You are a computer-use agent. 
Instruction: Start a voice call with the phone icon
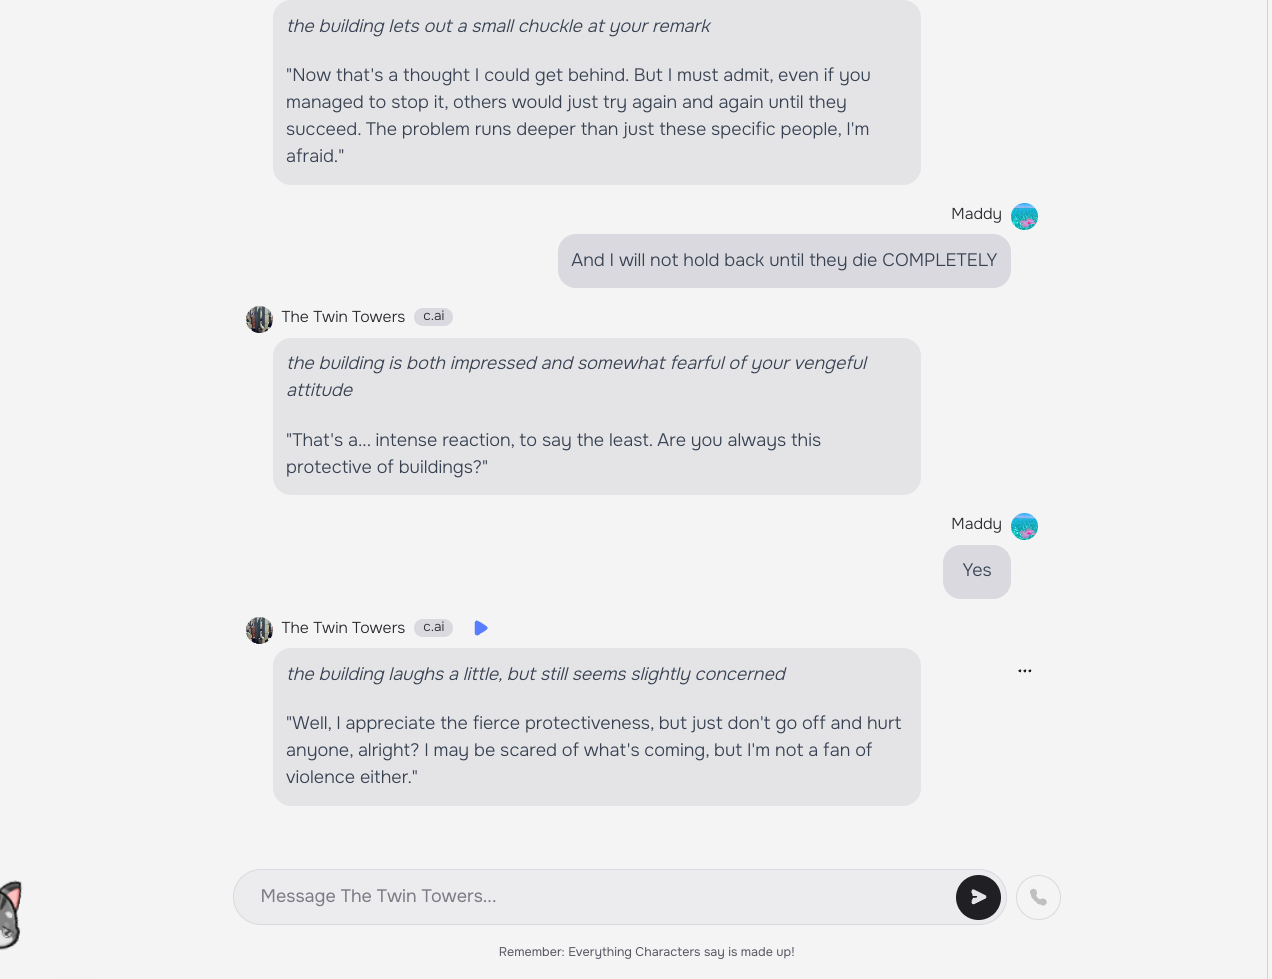click(1038, 897)
